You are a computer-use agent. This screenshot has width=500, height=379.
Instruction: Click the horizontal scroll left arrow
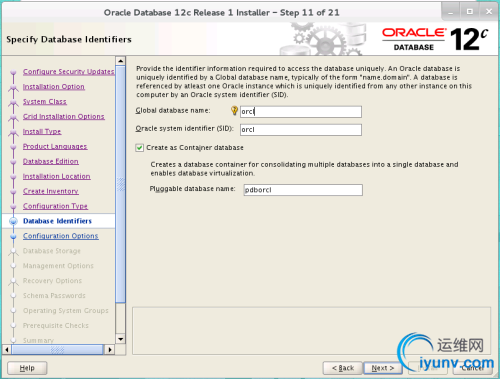[7, 350]
